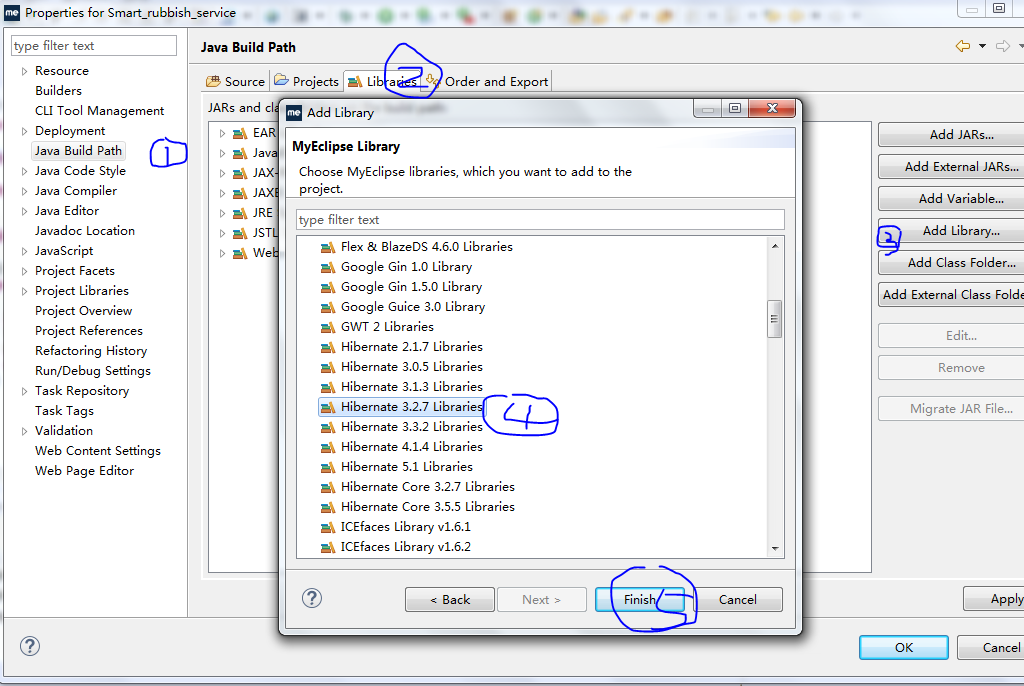Click the Back button in Add Library
The image size is (1024, 686).
click(449, 599)
